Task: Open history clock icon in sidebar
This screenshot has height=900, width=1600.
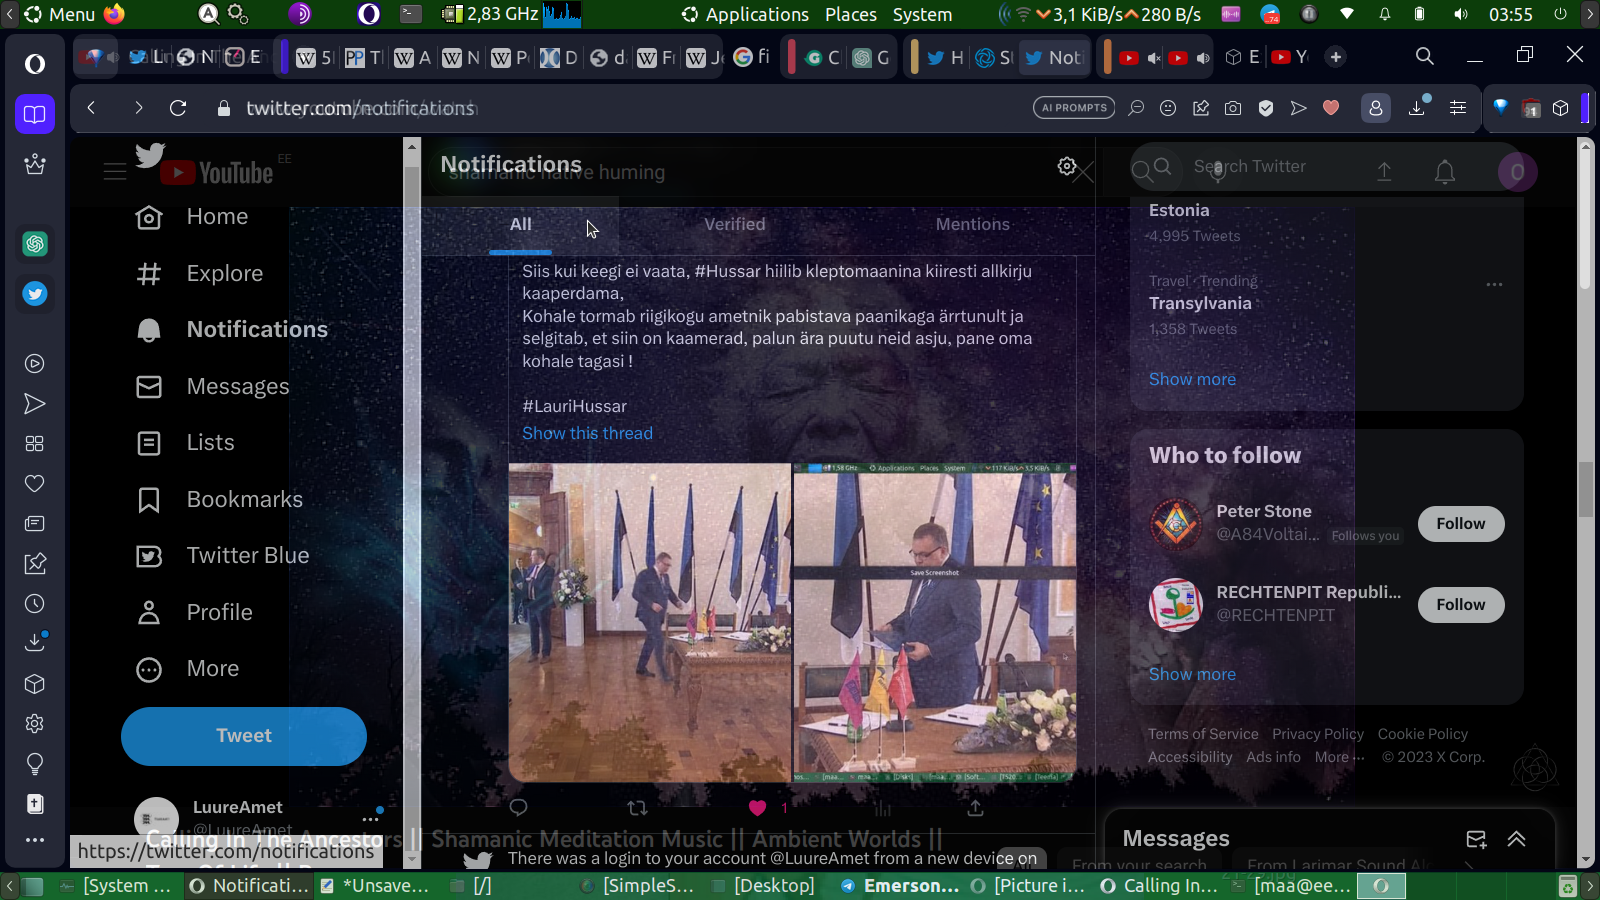Action: coord(35,604)
